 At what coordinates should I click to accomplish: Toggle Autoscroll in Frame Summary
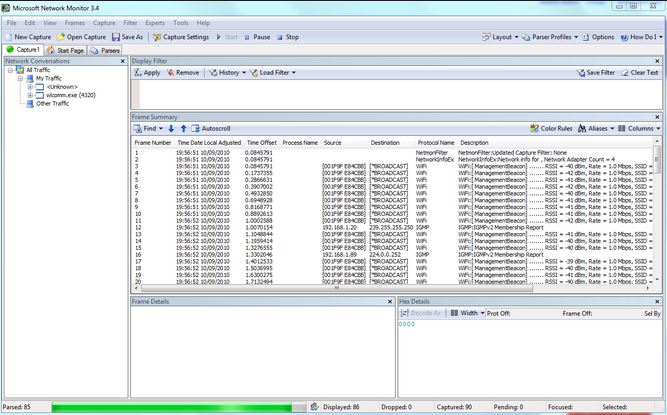click(x=211, y=128)
